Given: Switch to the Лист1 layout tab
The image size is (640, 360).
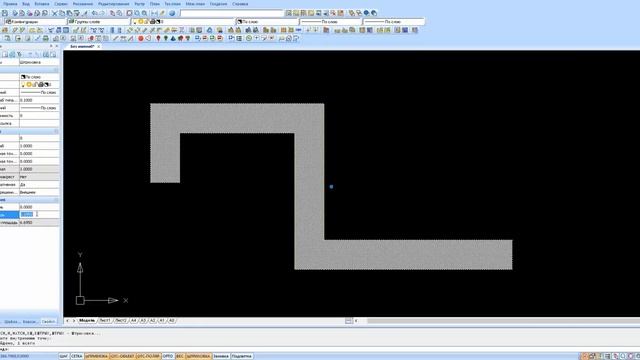Looking at the screenshot, I should point(105,321).
